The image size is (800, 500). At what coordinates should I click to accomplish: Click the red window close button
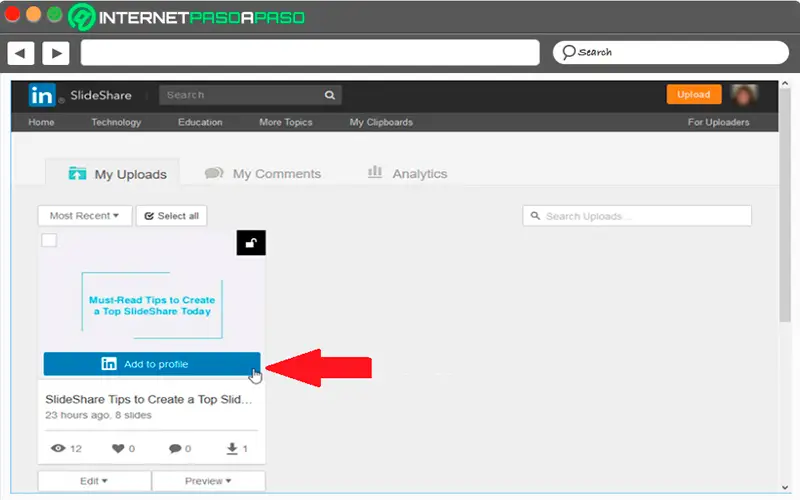[x=12, y=14]
